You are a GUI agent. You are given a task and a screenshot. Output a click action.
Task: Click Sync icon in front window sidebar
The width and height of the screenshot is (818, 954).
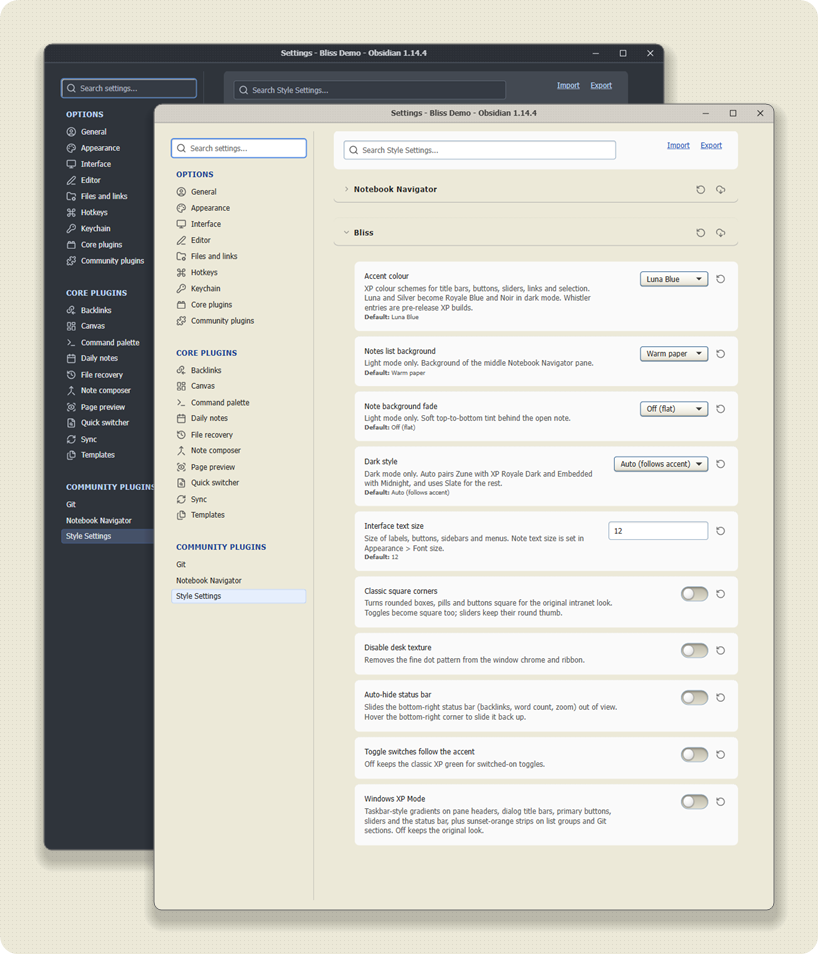(x=181, y=500)
